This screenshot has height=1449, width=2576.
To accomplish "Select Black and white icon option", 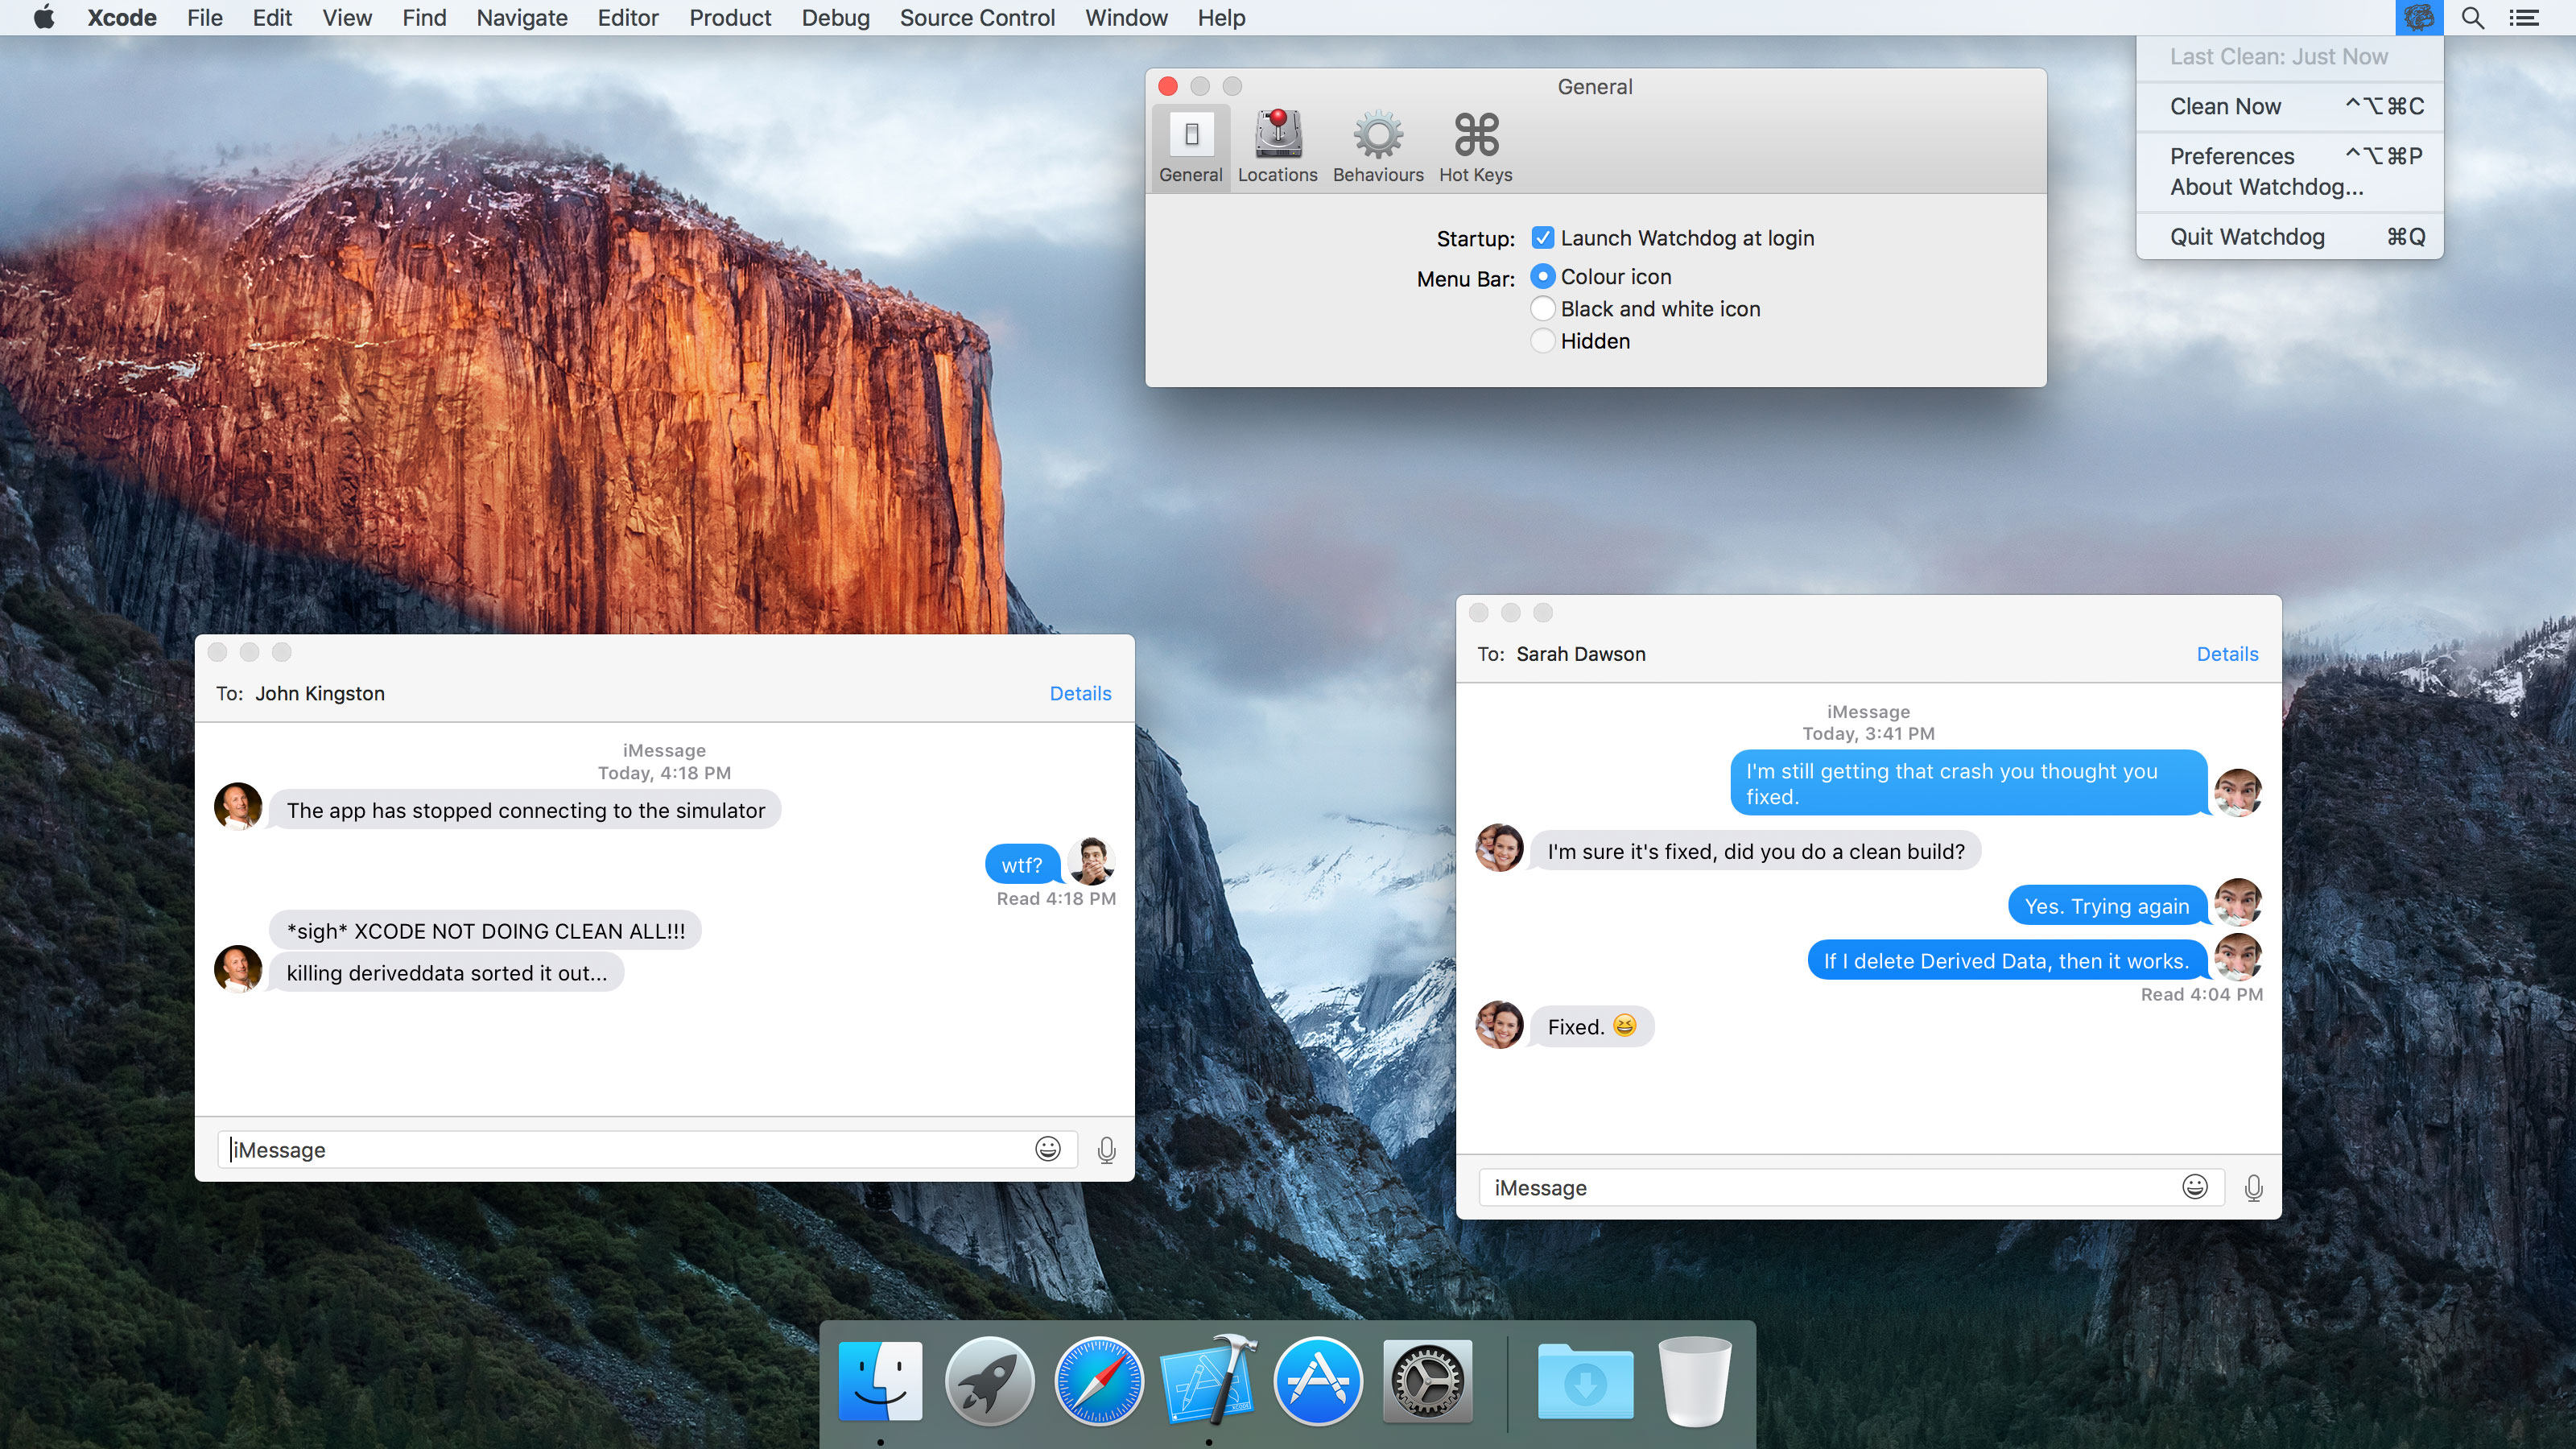I will [x=1542, y=308].
